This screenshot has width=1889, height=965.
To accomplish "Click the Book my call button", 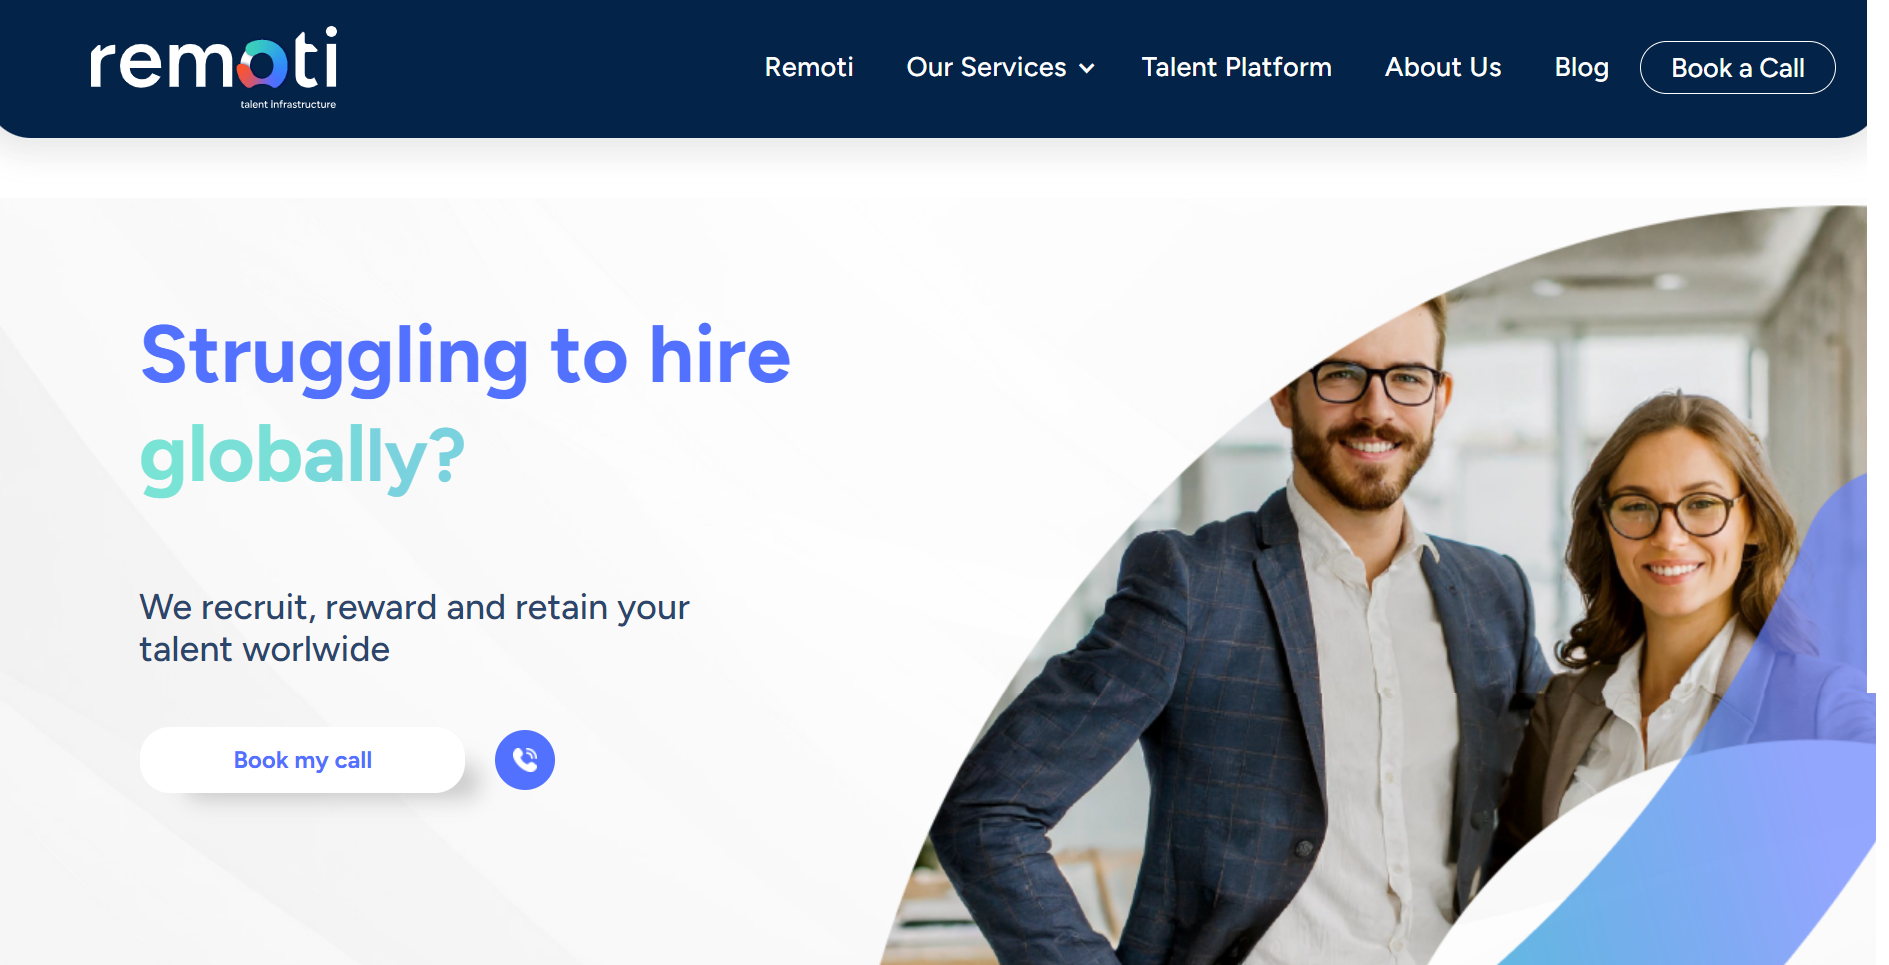I will [x=302, y=760].
